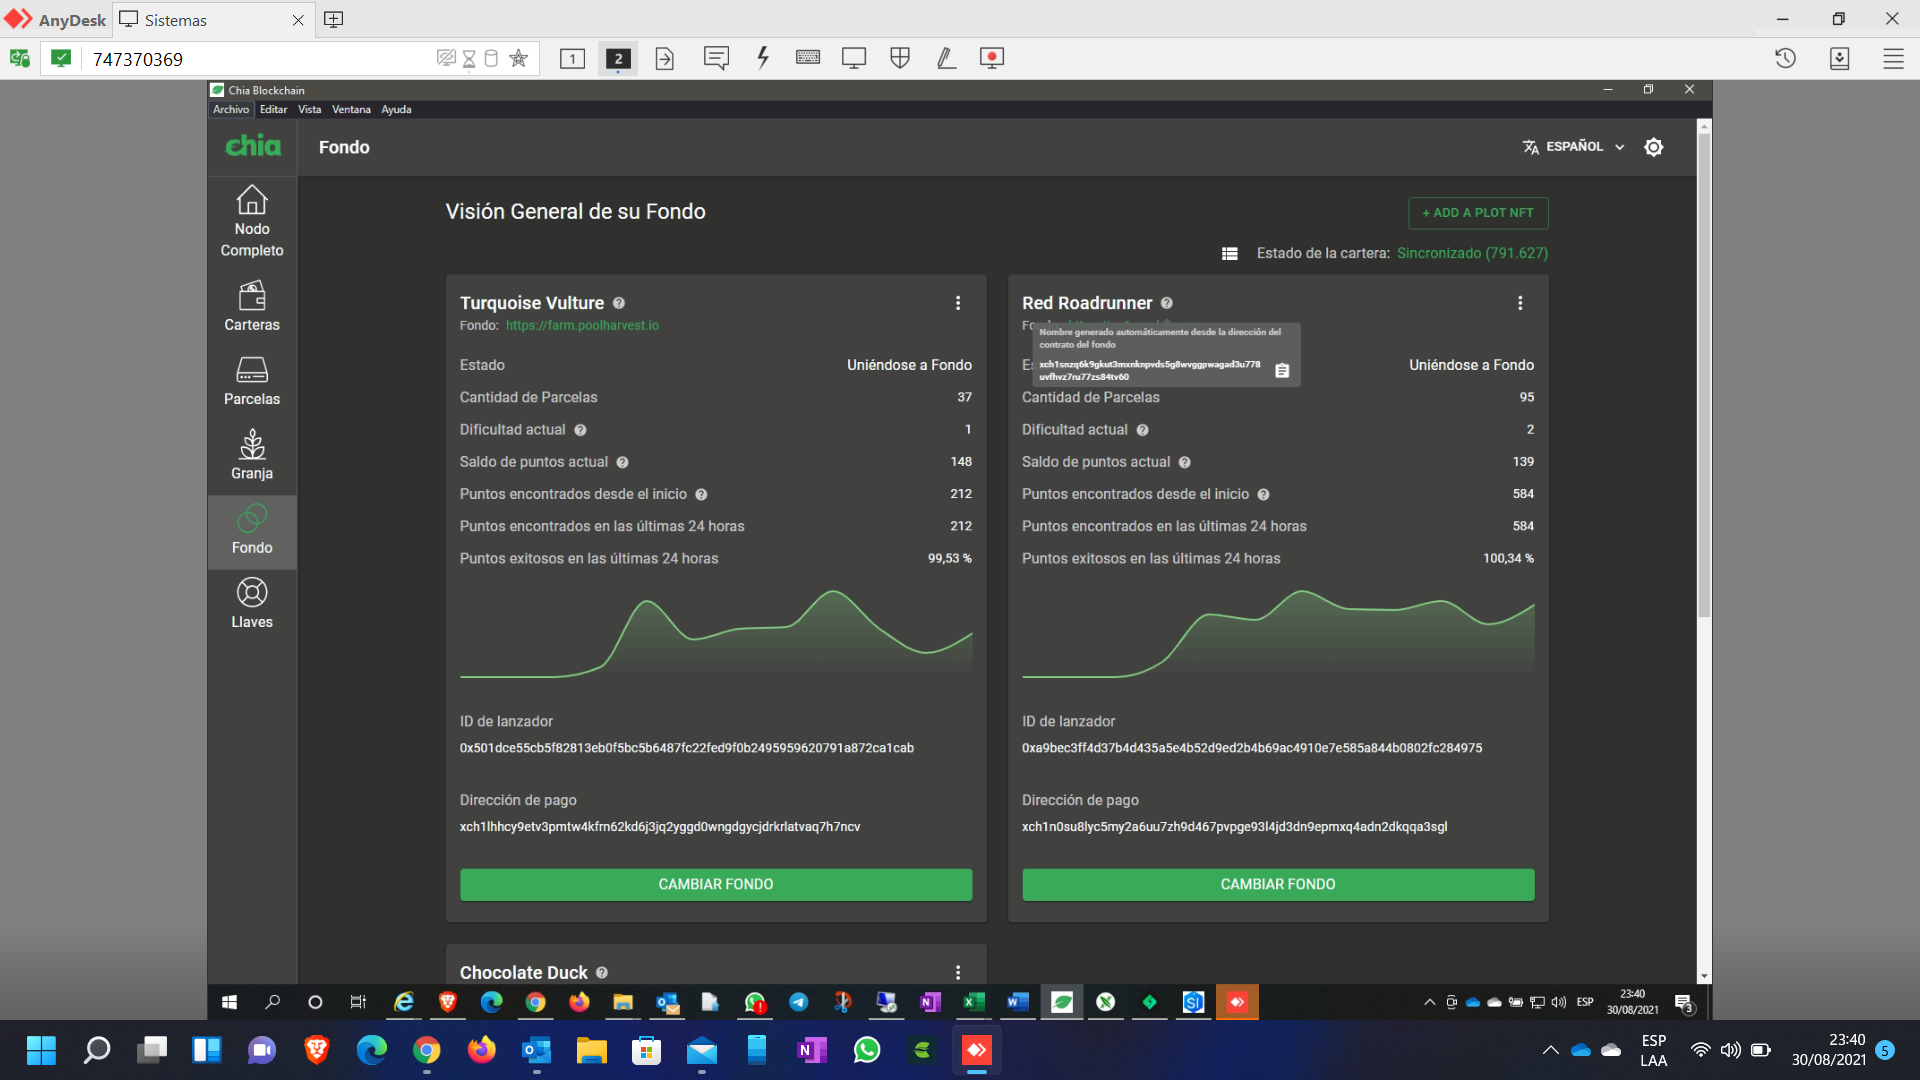Viewport: 1920px width, 1080px height.
Task: Open farm.poolharvest.io pool link
Action: (x=582, y=326)
